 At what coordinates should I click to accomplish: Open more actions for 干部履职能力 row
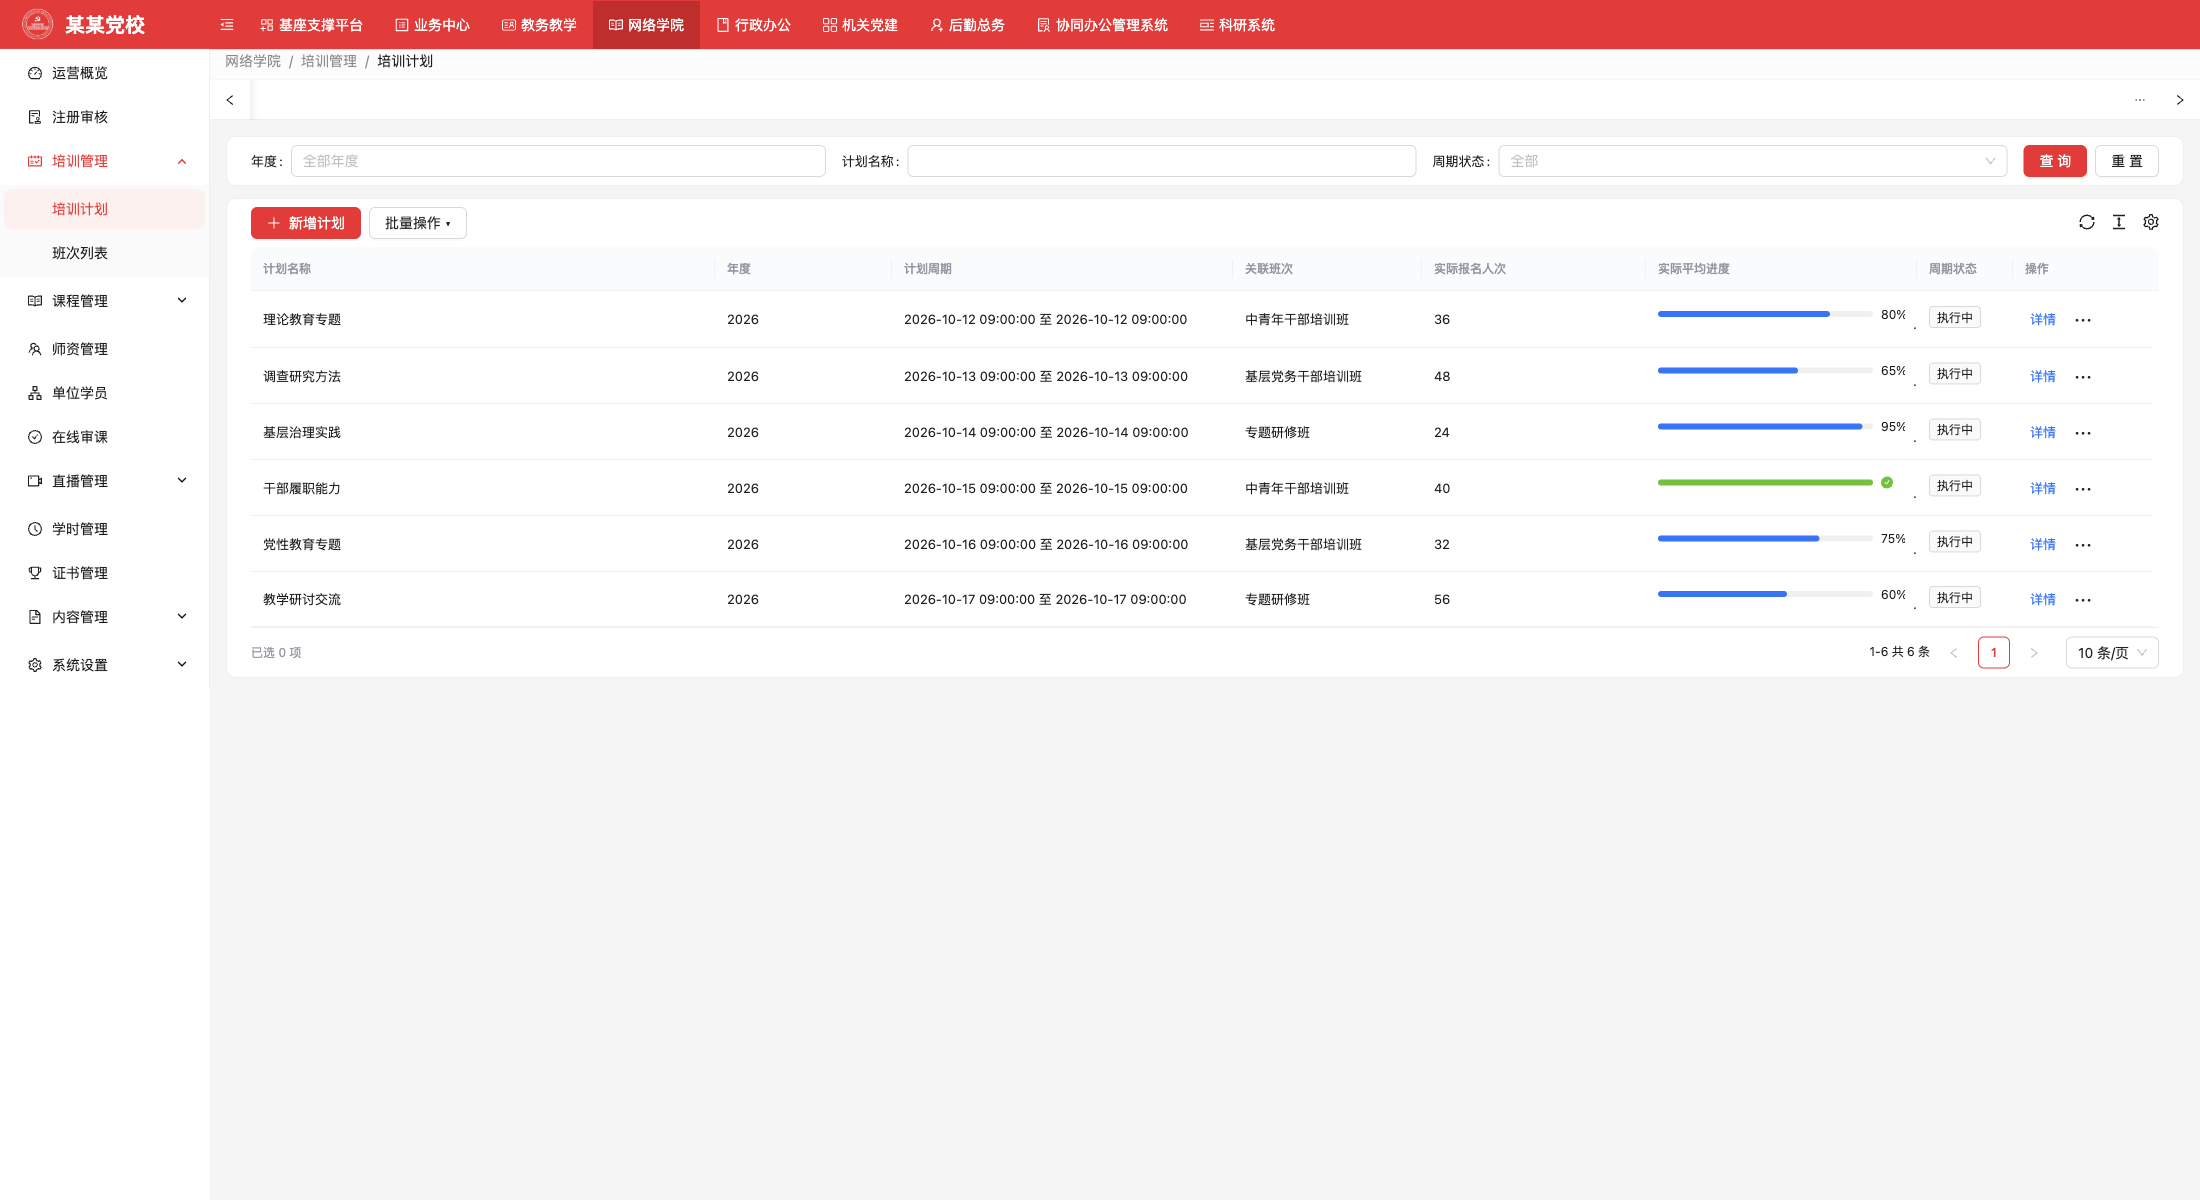(2083, 489)
